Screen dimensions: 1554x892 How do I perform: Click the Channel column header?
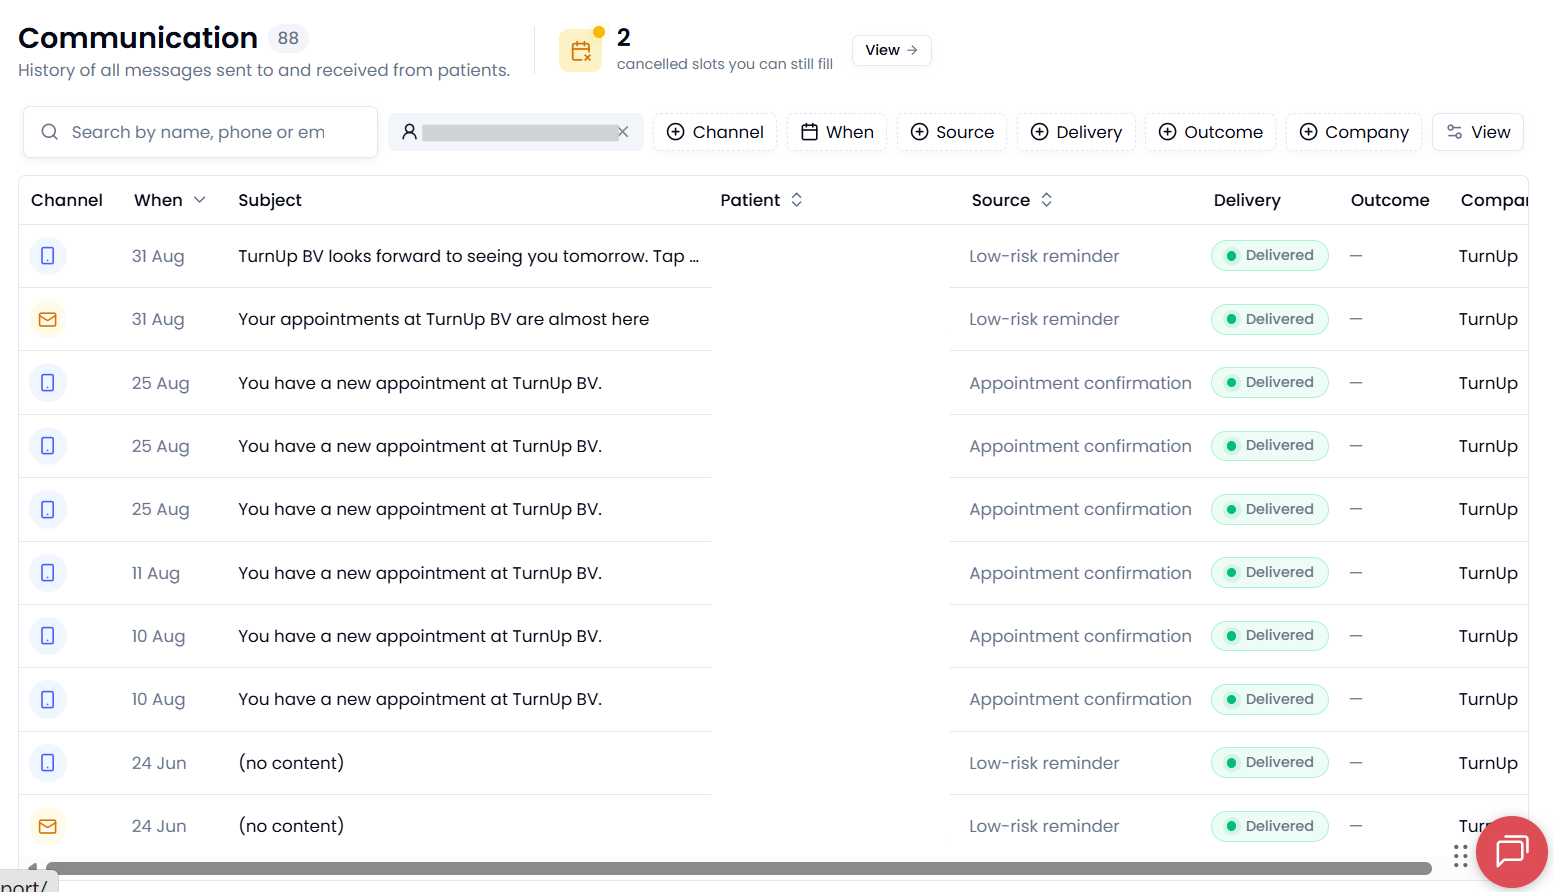[67, 200]
